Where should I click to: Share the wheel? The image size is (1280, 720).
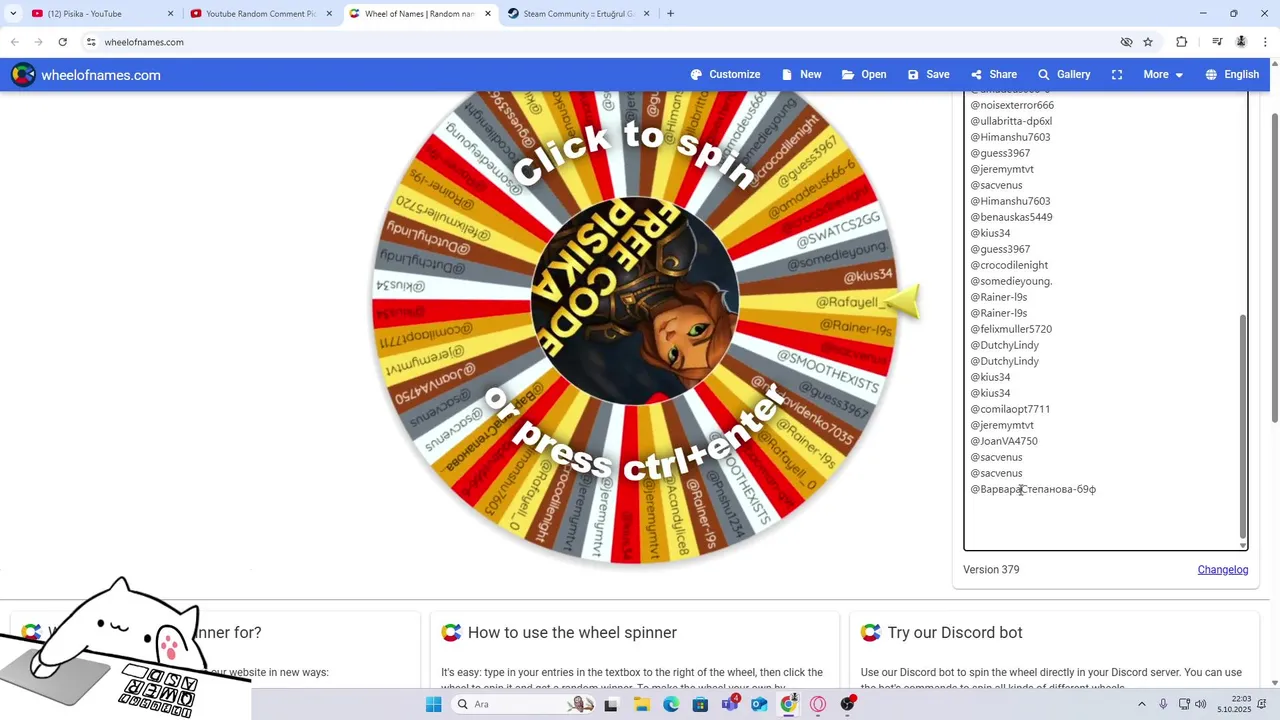(993, 75)
